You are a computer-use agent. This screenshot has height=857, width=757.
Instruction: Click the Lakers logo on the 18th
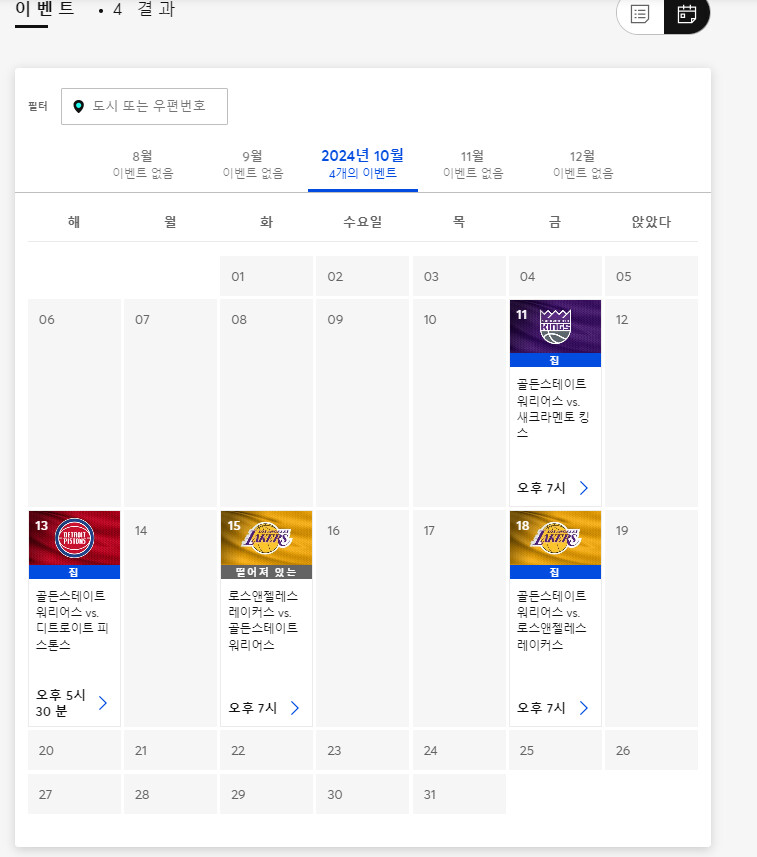(x=555, y=538)
